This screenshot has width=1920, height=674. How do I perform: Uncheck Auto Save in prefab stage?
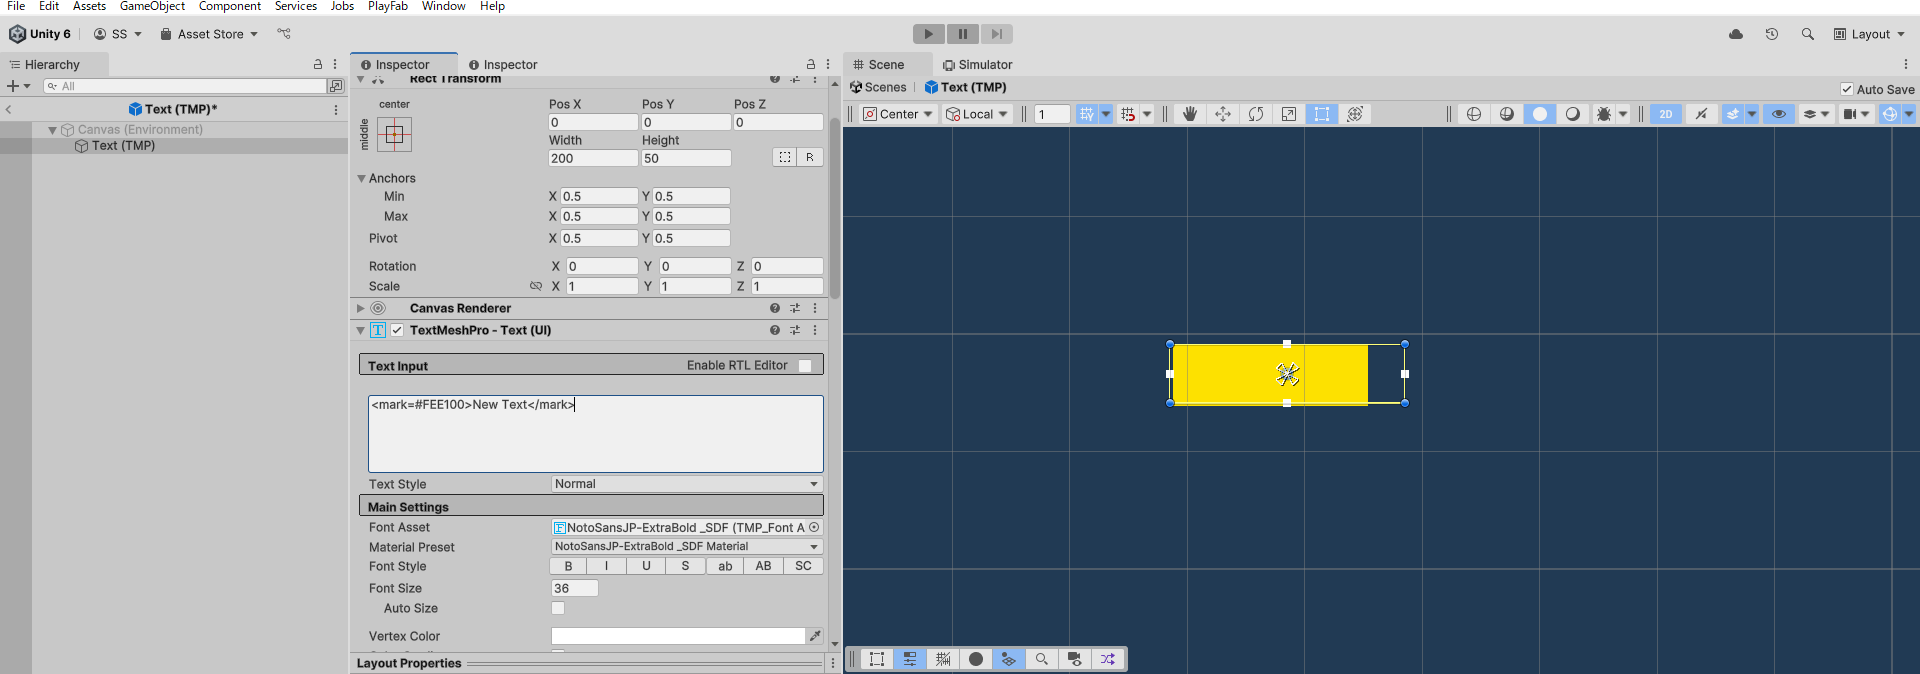1847,89
